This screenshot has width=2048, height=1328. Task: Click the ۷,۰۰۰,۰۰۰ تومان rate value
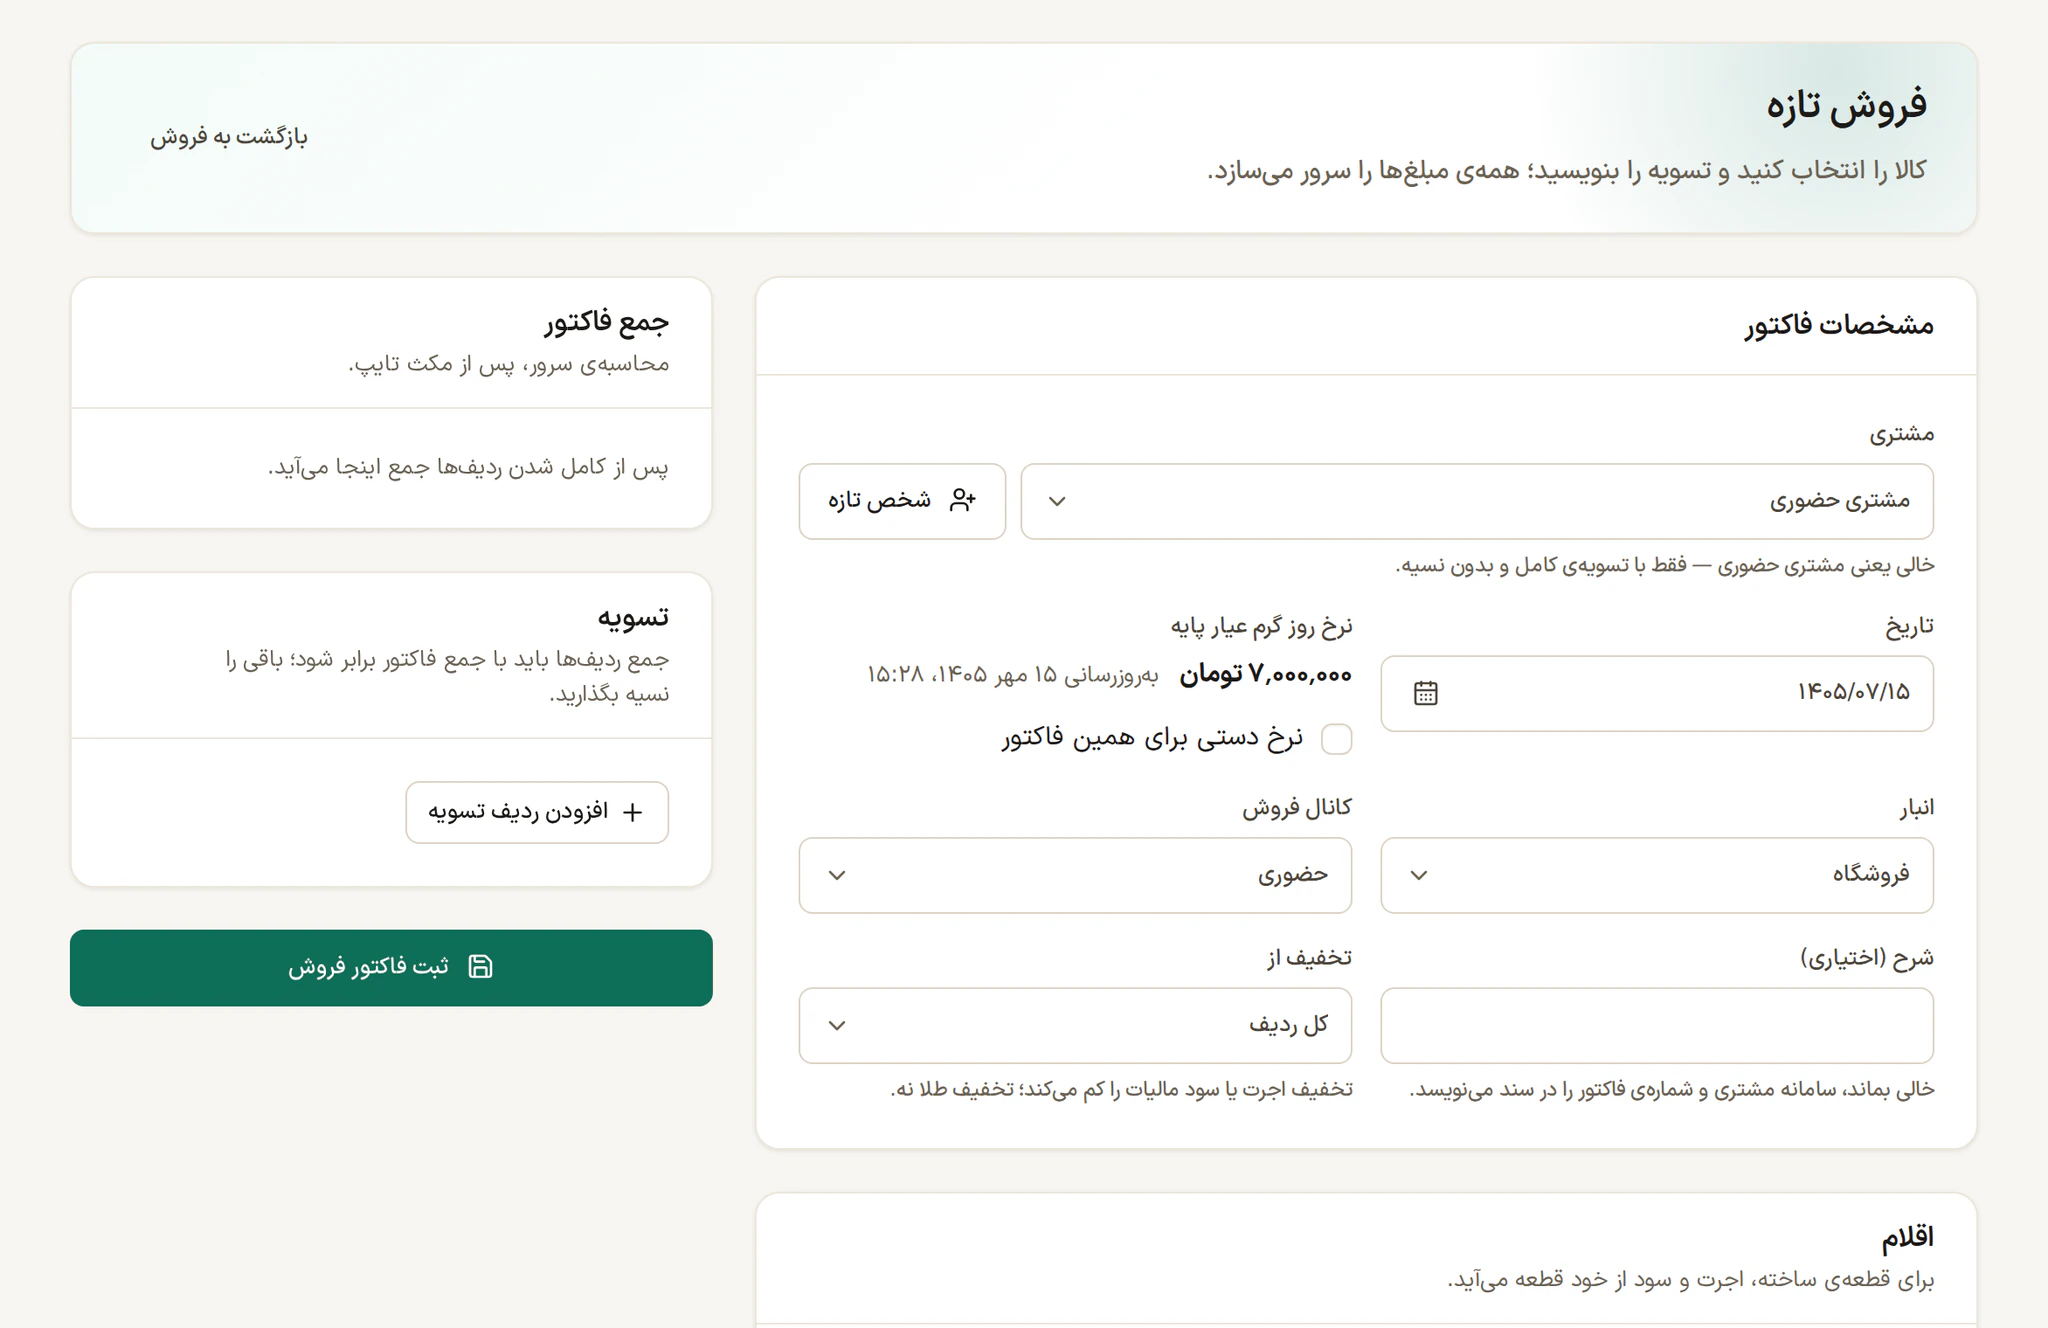(x=1265, y=675)
